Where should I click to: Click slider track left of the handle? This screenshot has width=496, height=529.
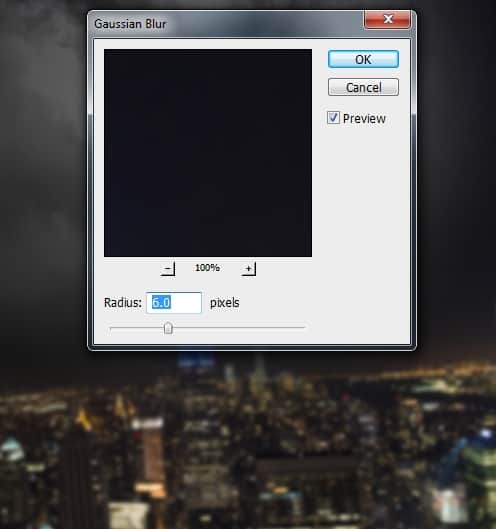[136, 327]
